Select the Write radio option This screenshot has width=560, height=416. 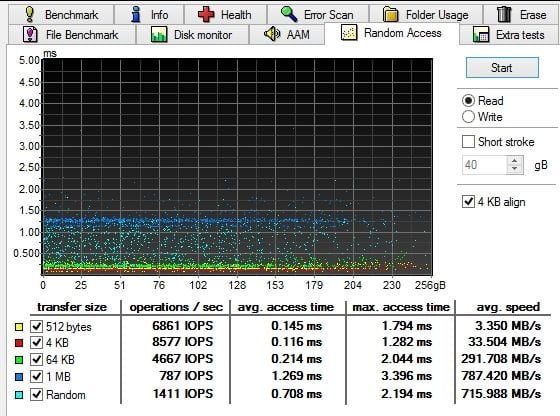tap(482, 116)
